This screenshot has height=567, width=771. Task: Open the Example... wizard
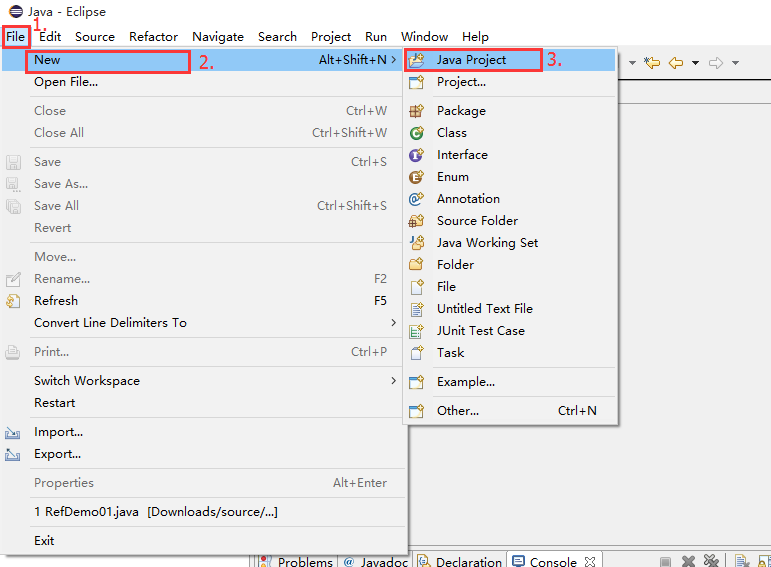click(x=509, y=382)
